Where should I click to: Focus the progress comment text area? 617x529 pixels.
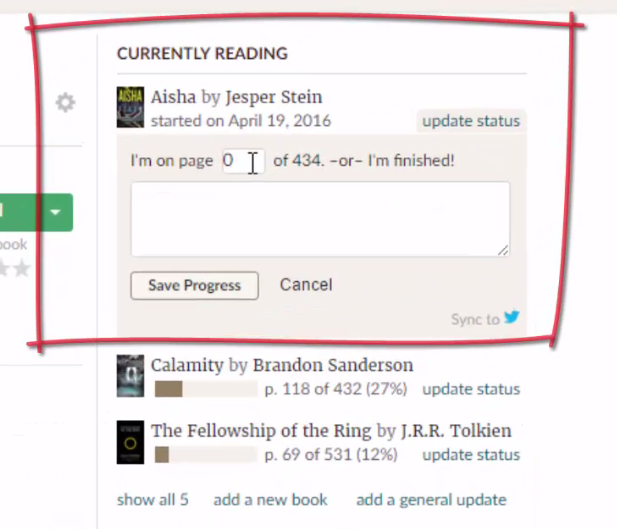pos(320,219)
